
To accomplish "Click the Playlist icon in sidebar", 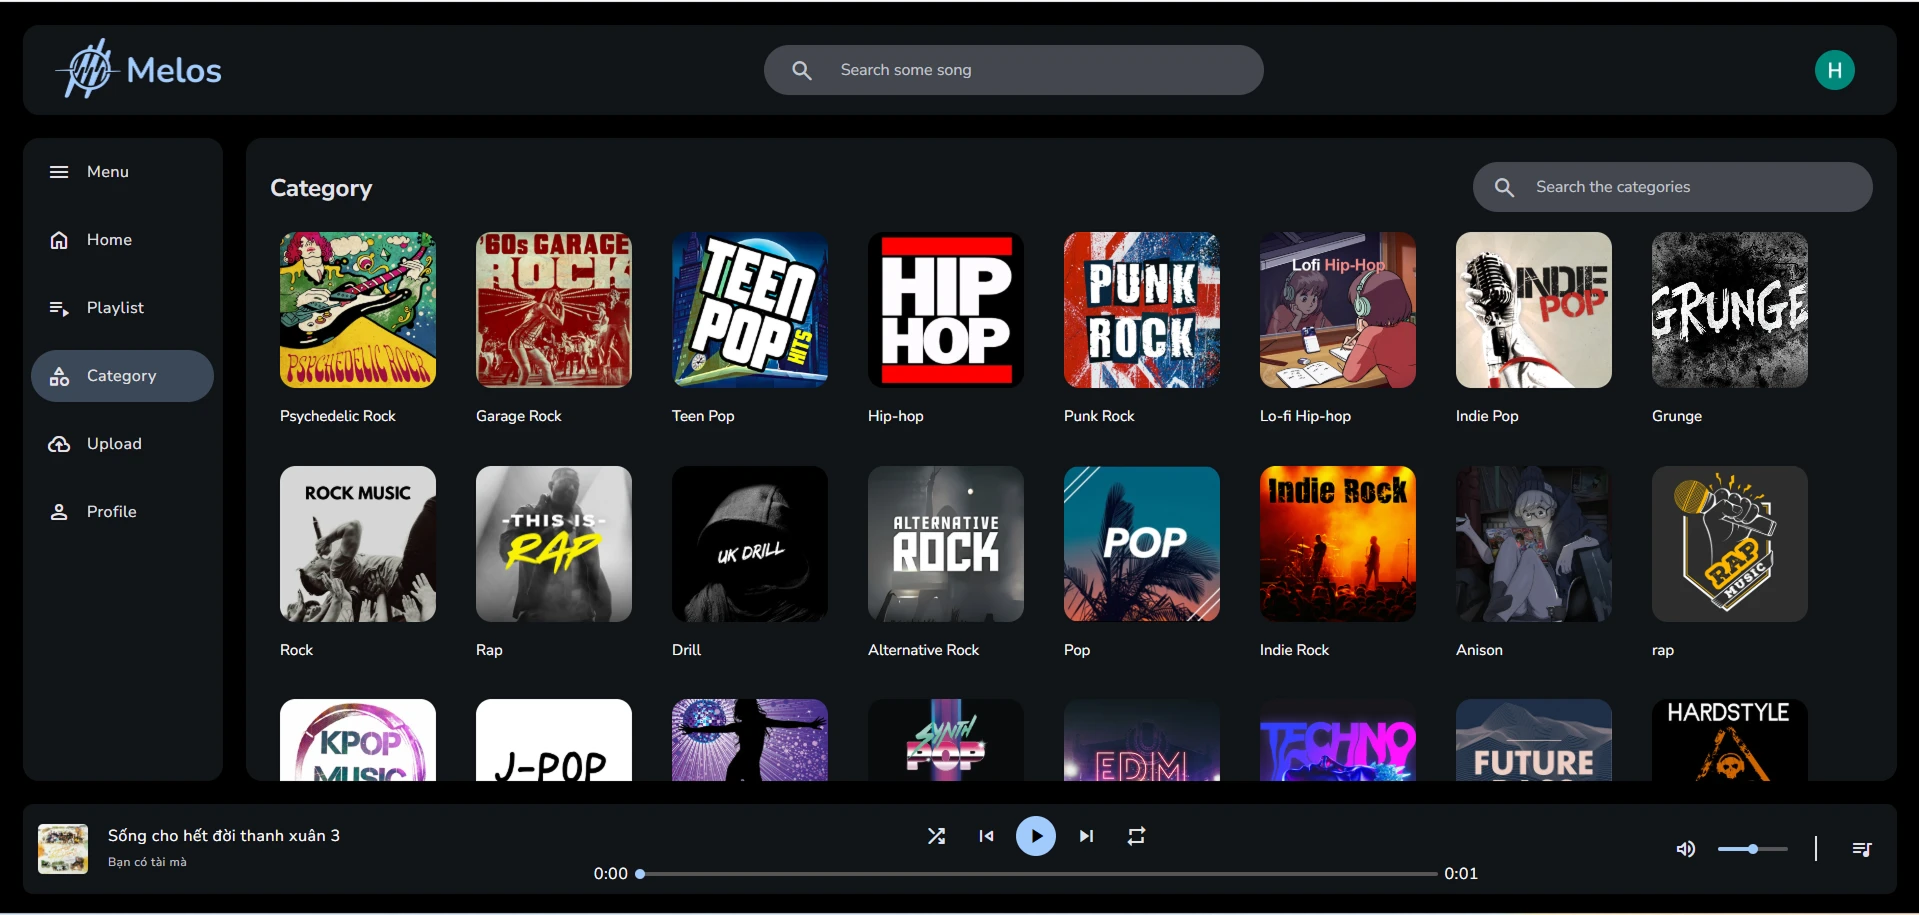I will click(x=59, y=308).
